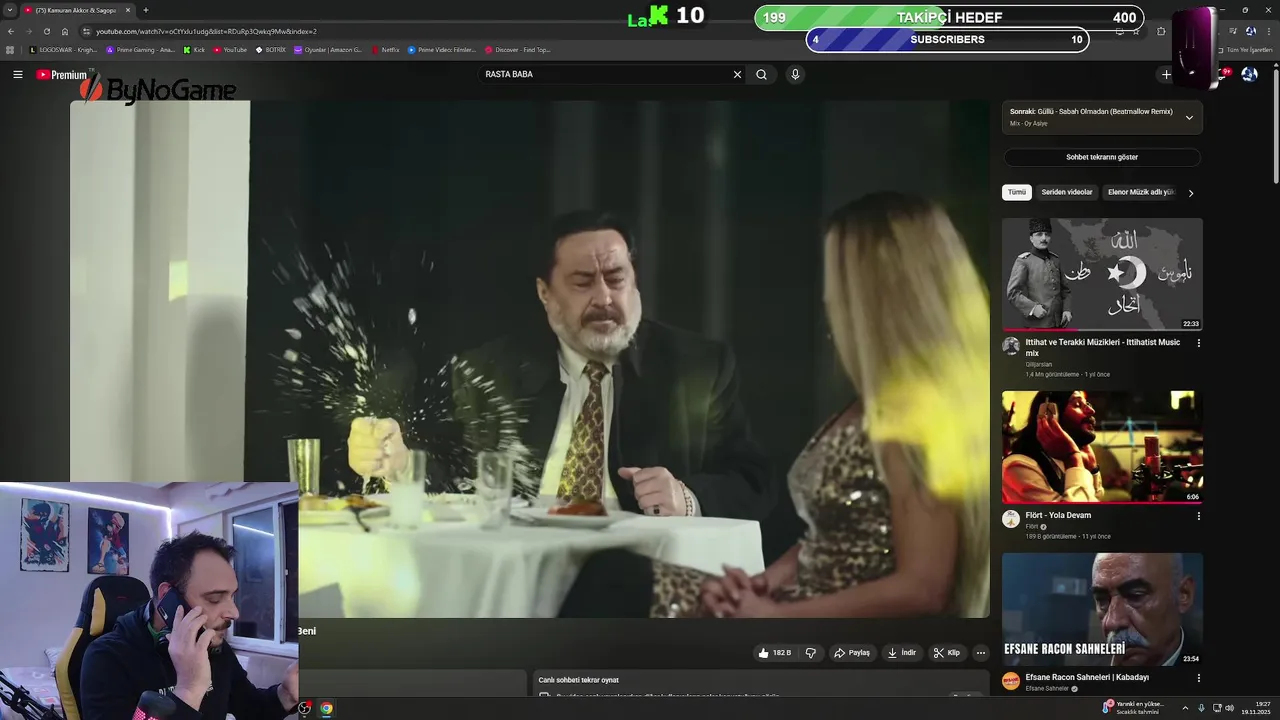Image resolution: width=1280 pixels, height=720 pixels.
Task: Open Ittihat ve Terakki Müzikleri thumbnail
Action: (1102, 274)
